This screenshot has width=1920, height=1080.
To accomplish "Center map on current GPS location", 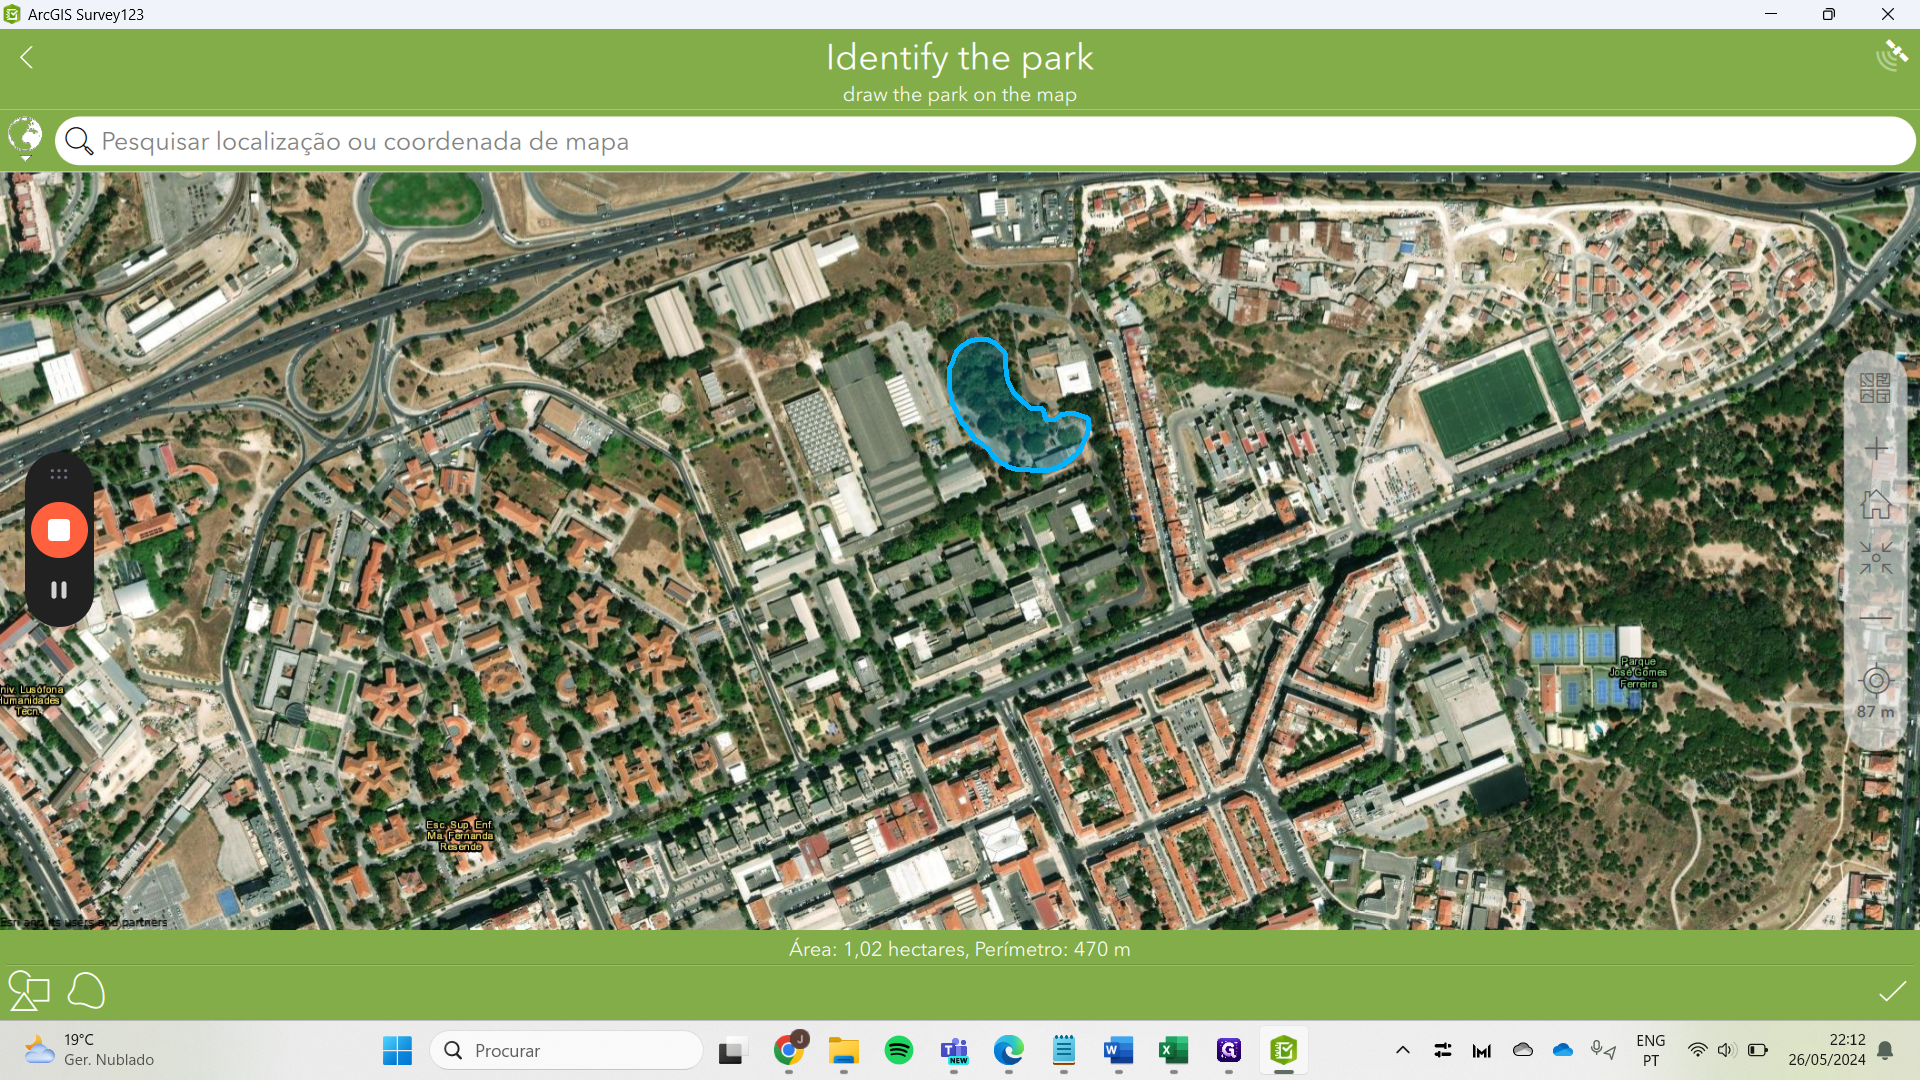I will pyautogui.click(x=1875, y=681).
